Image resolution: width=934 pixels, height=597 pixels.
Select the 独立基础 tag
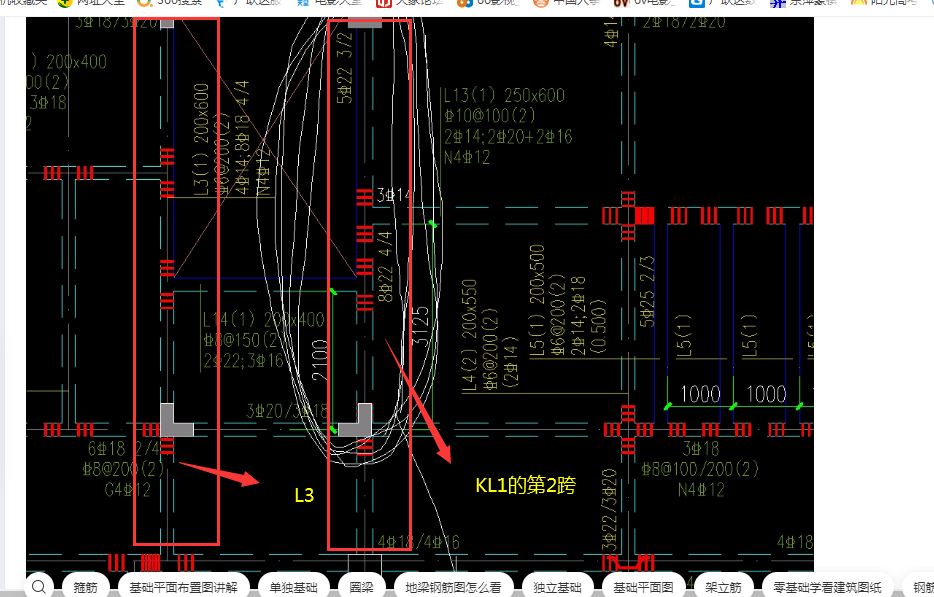pyautogui.click(x=558, y=587)
